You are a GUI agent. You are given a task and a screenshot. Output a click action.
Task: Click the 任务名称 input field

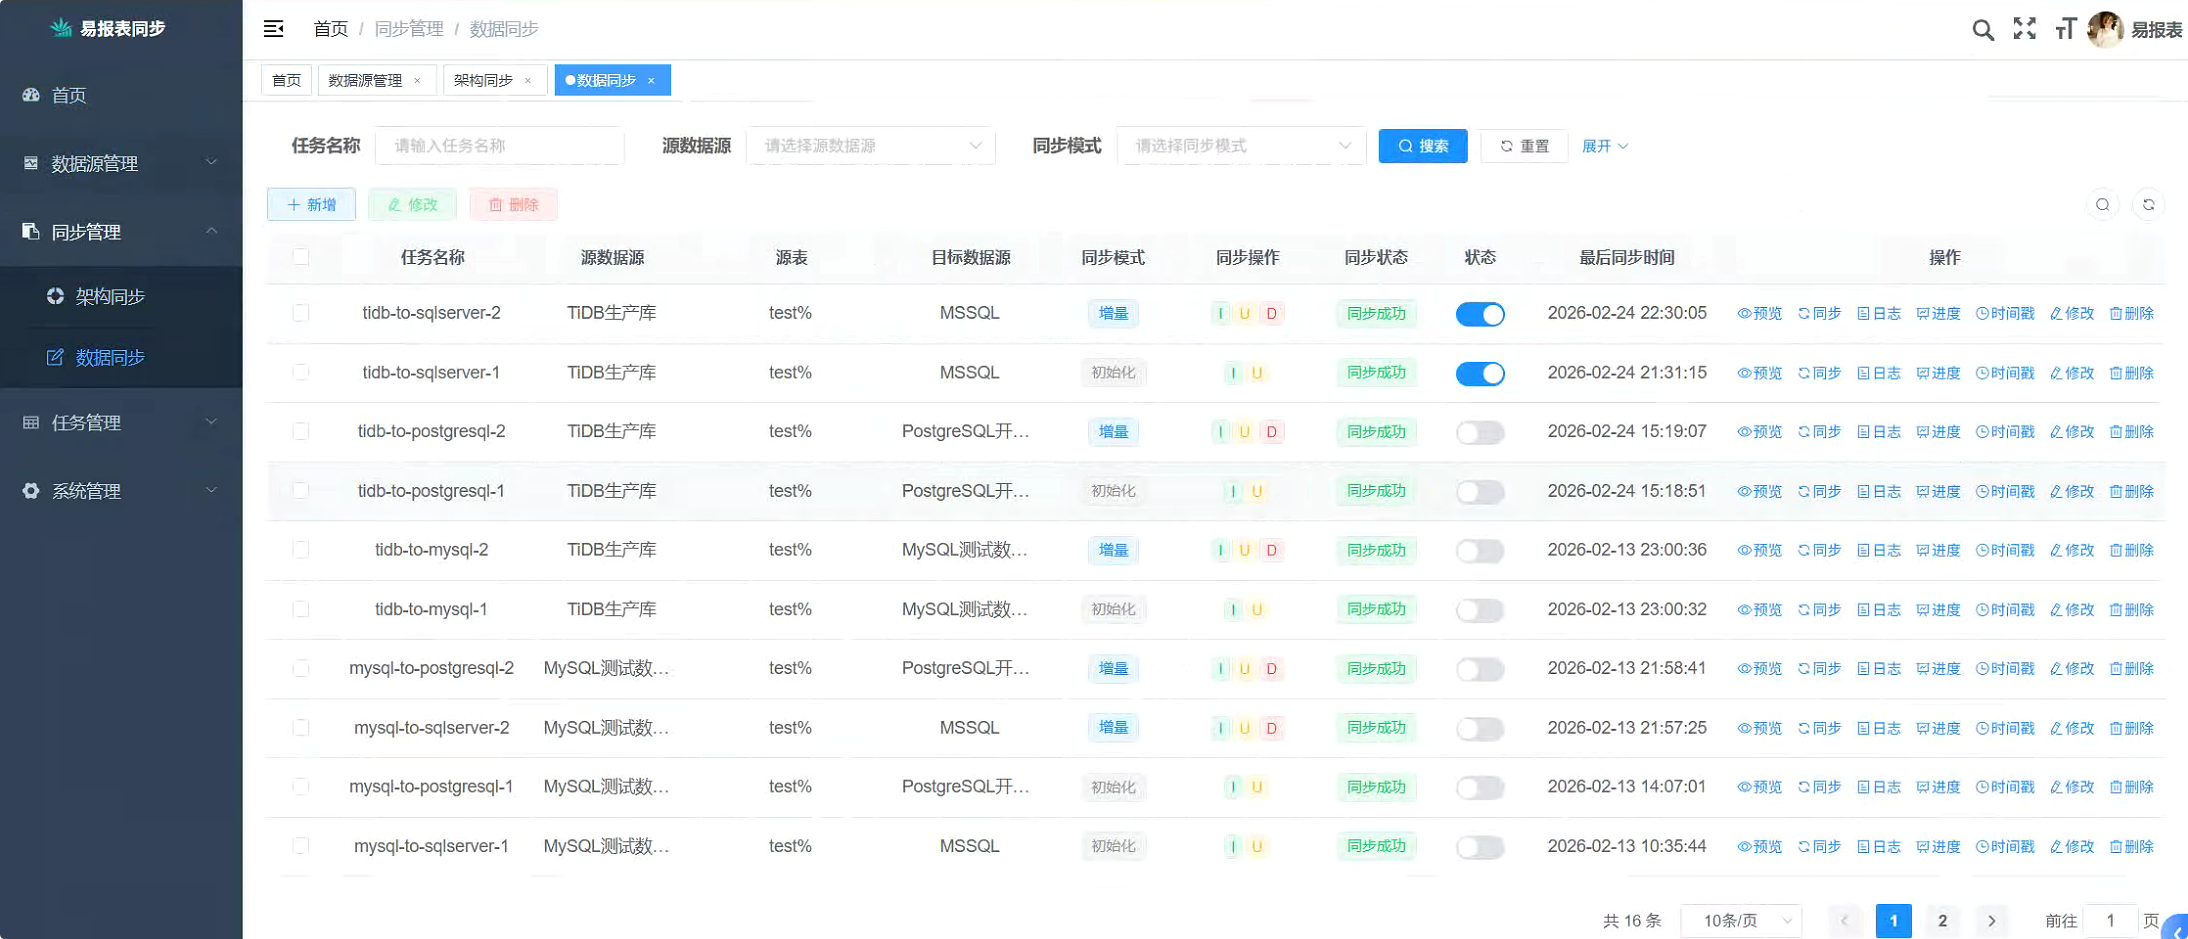(x=499, y=145)
